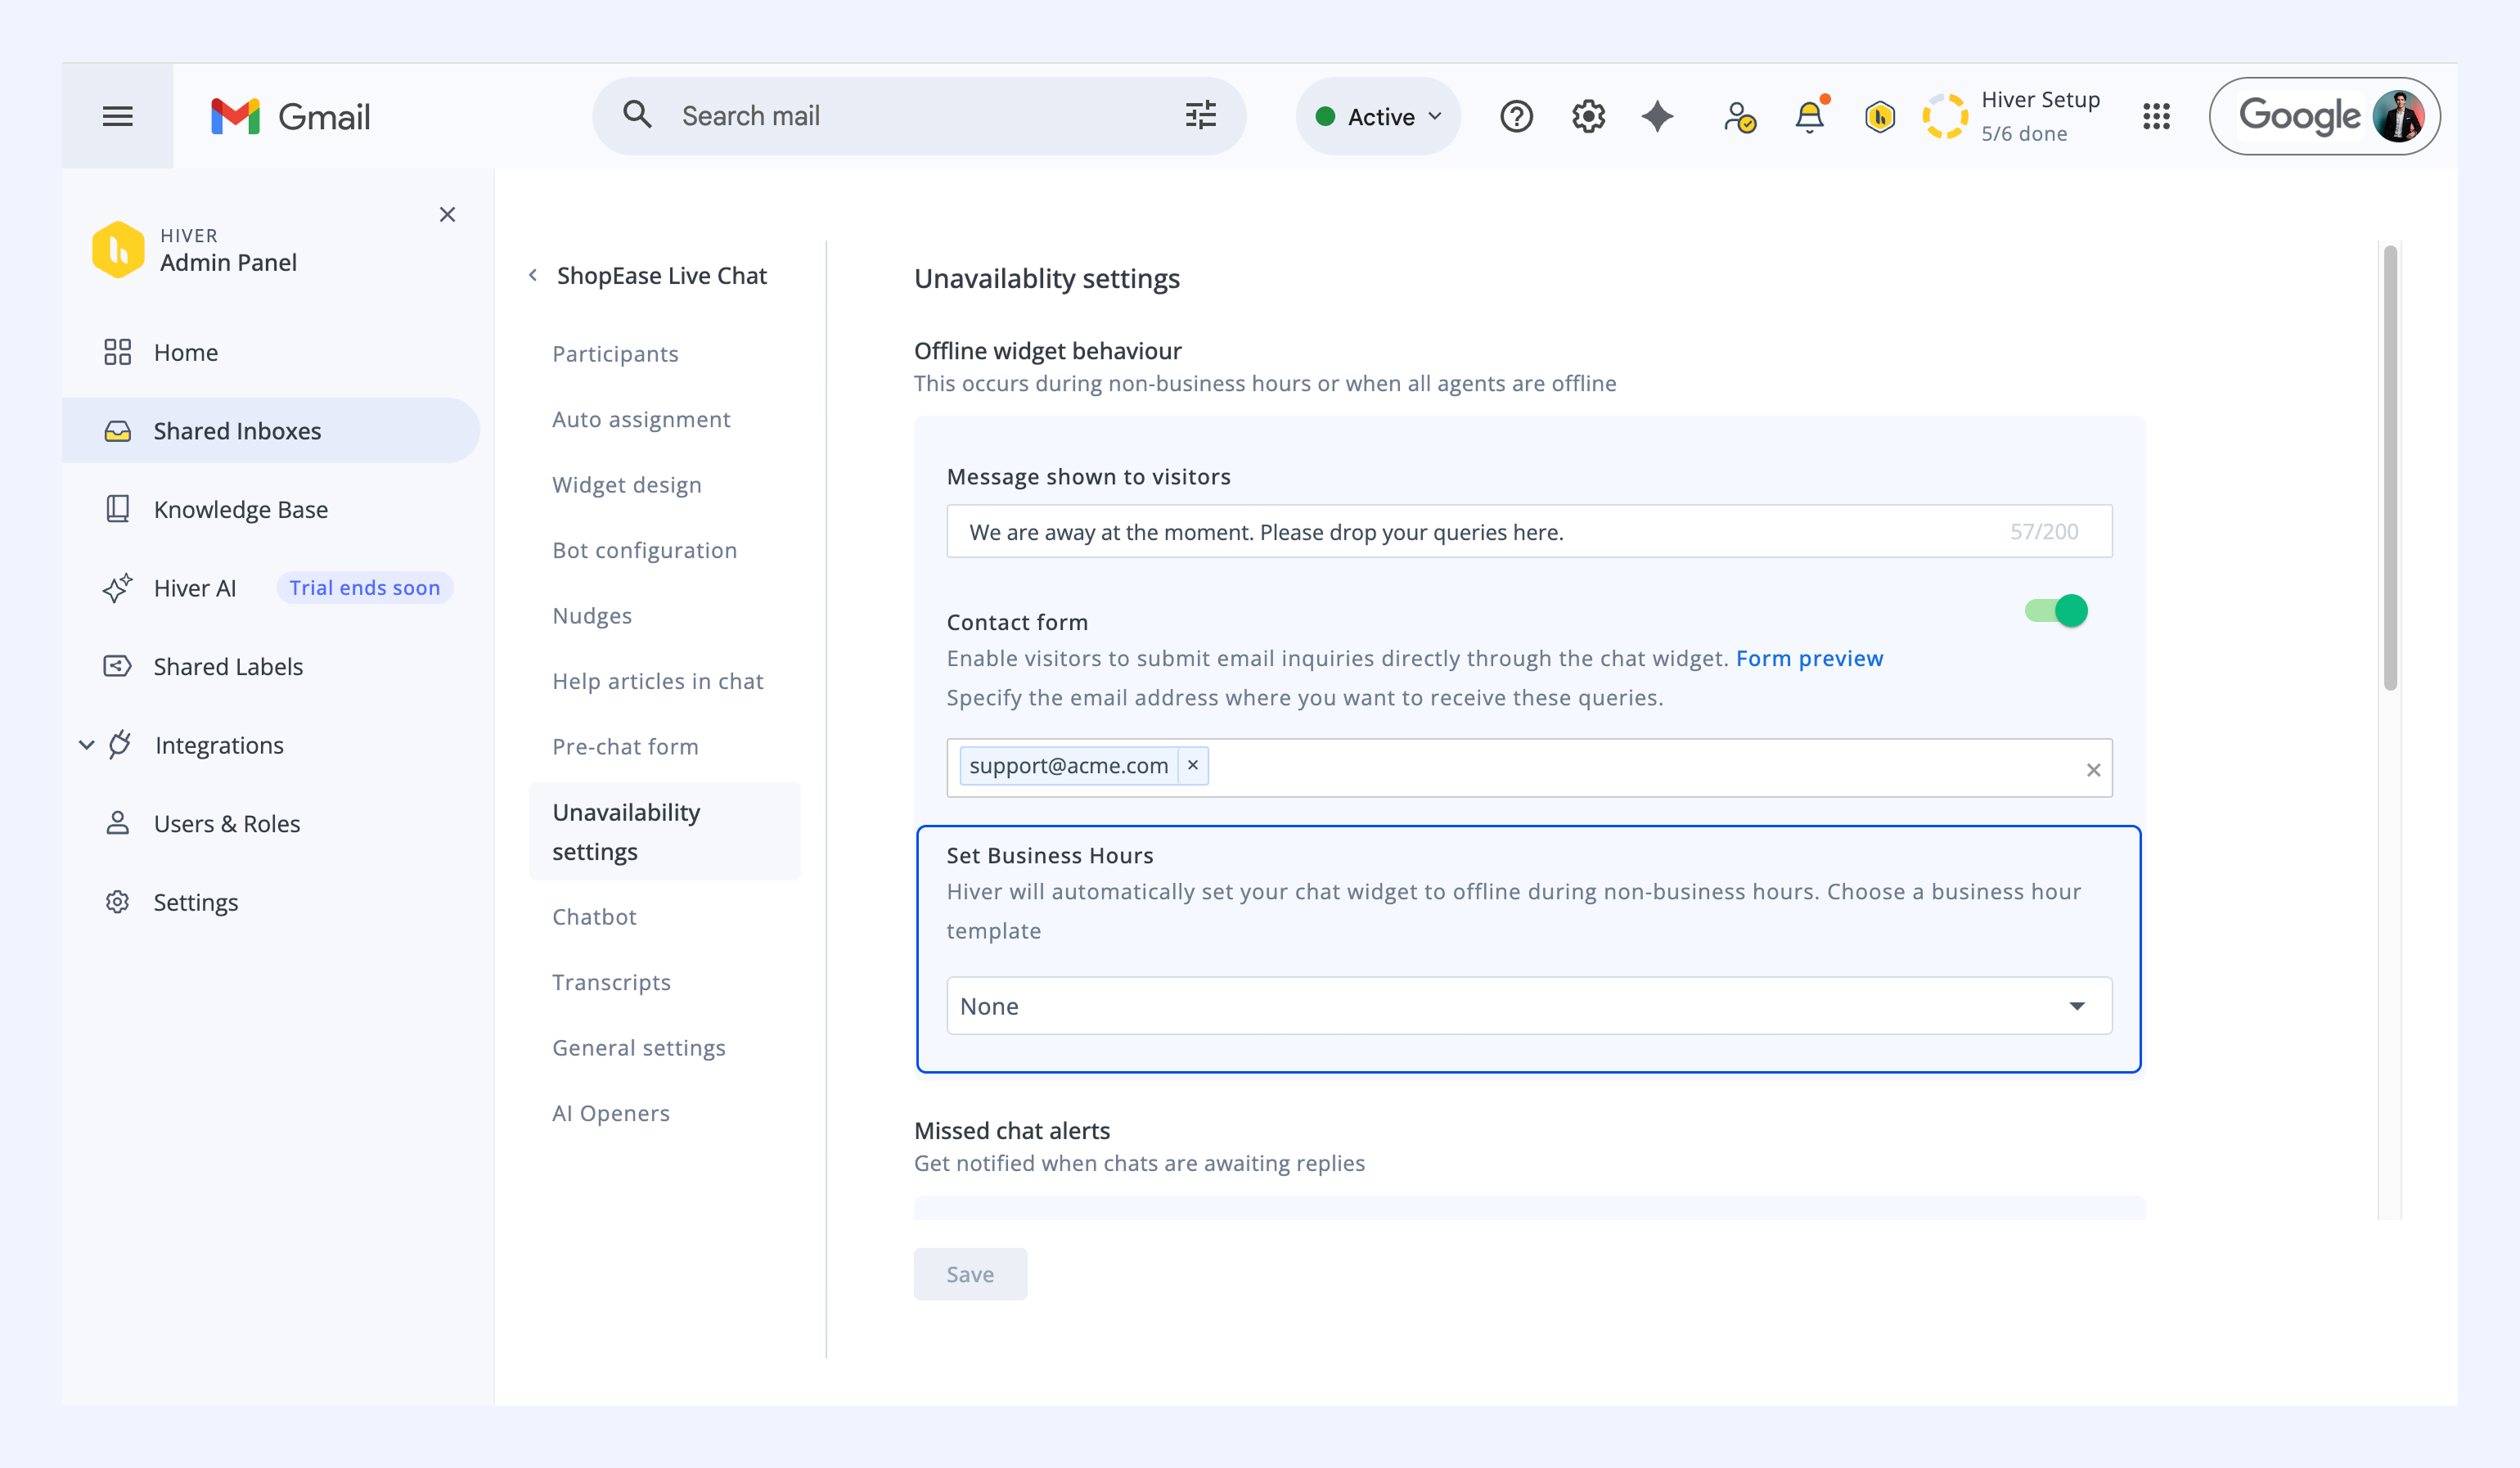Open Google apps grid
The height and width of the screenshot is (1468, 2520).
(x=2156, y=116)
